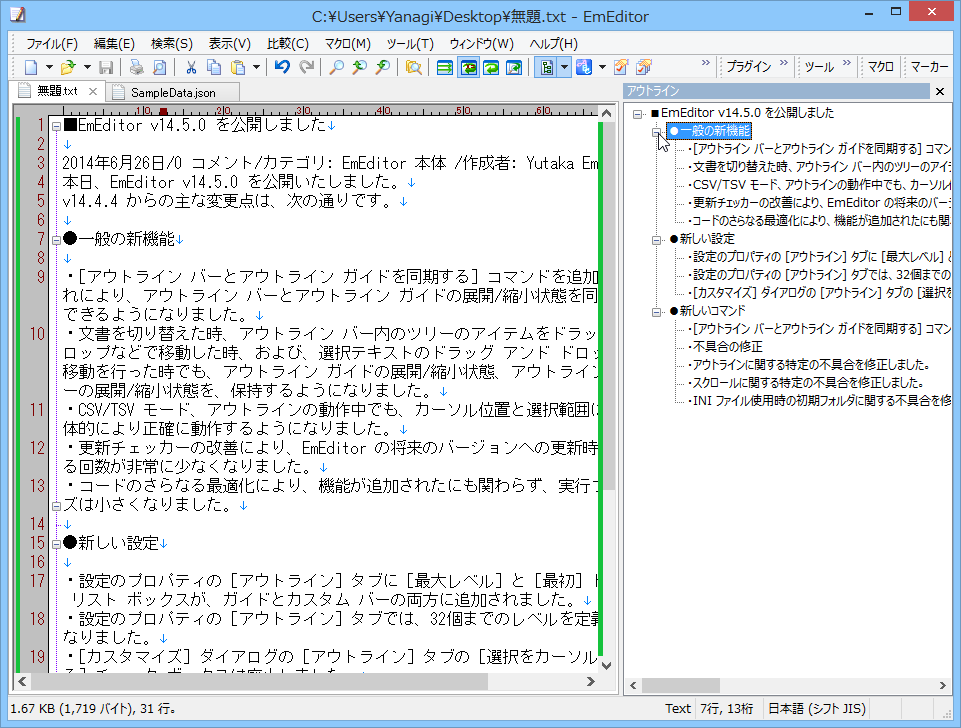Open the recent files dropdown beside Open
The image size is (961, 728).
pos(87,67)
